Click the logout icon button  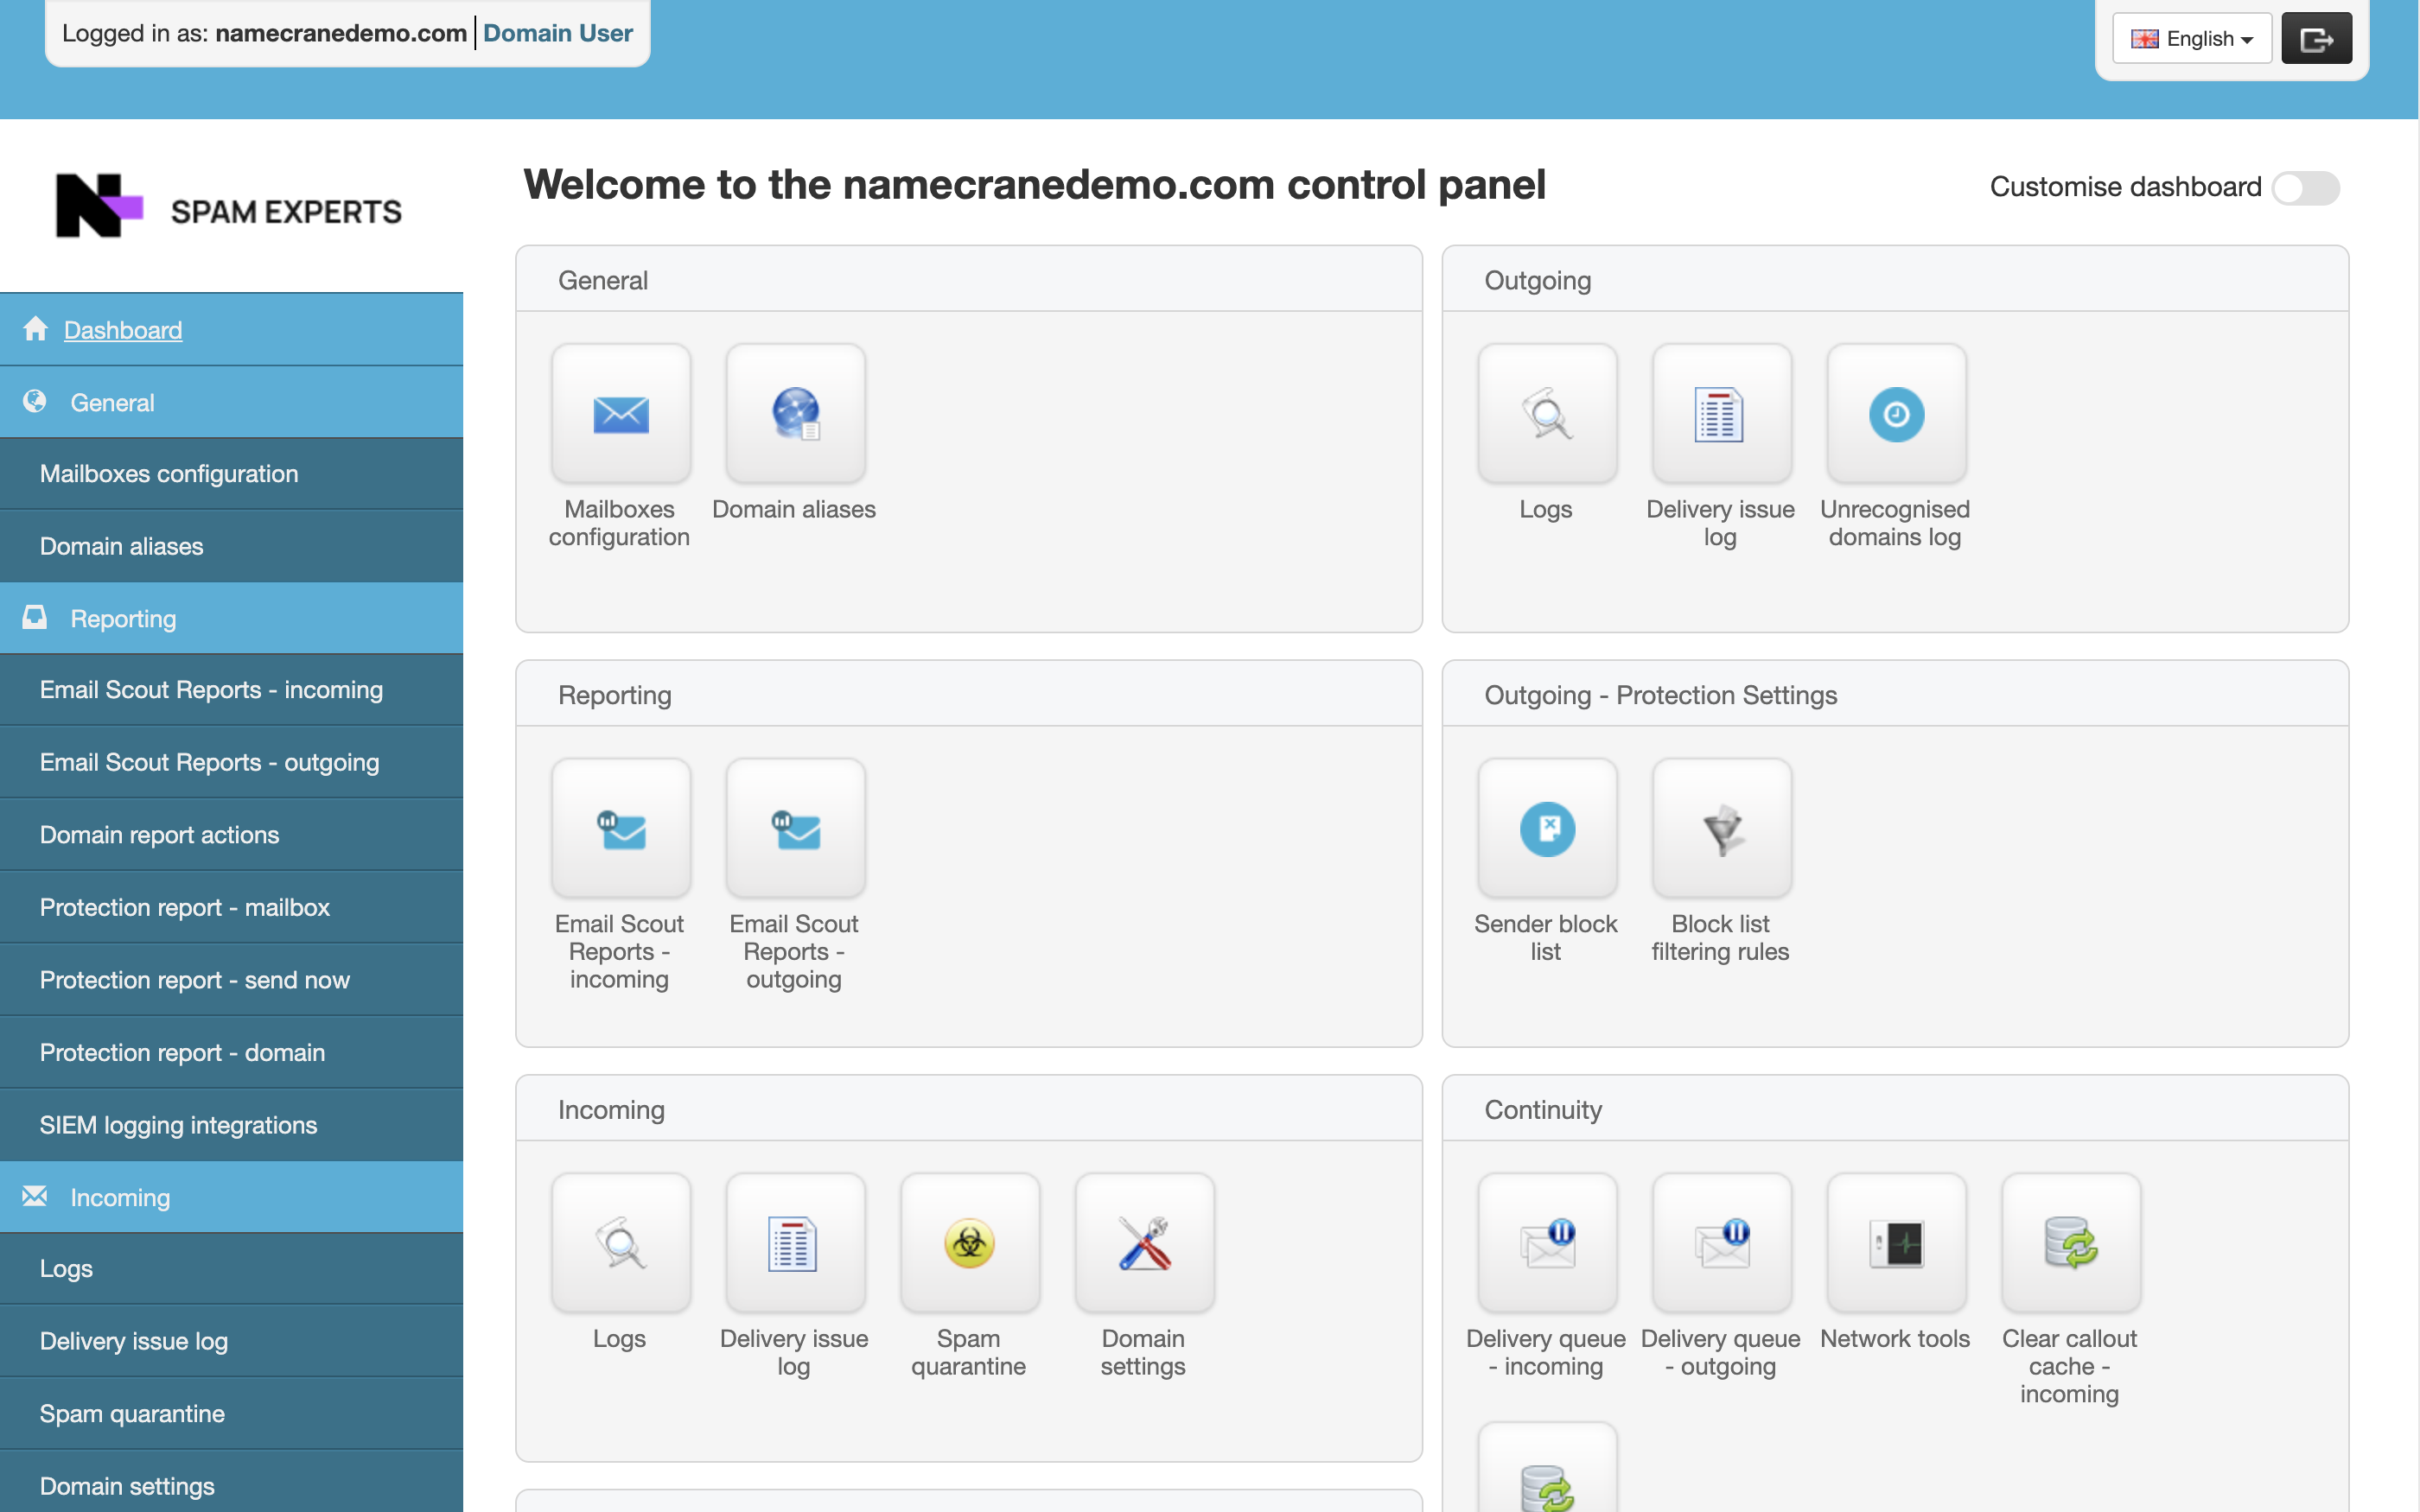click(2315, 39)
